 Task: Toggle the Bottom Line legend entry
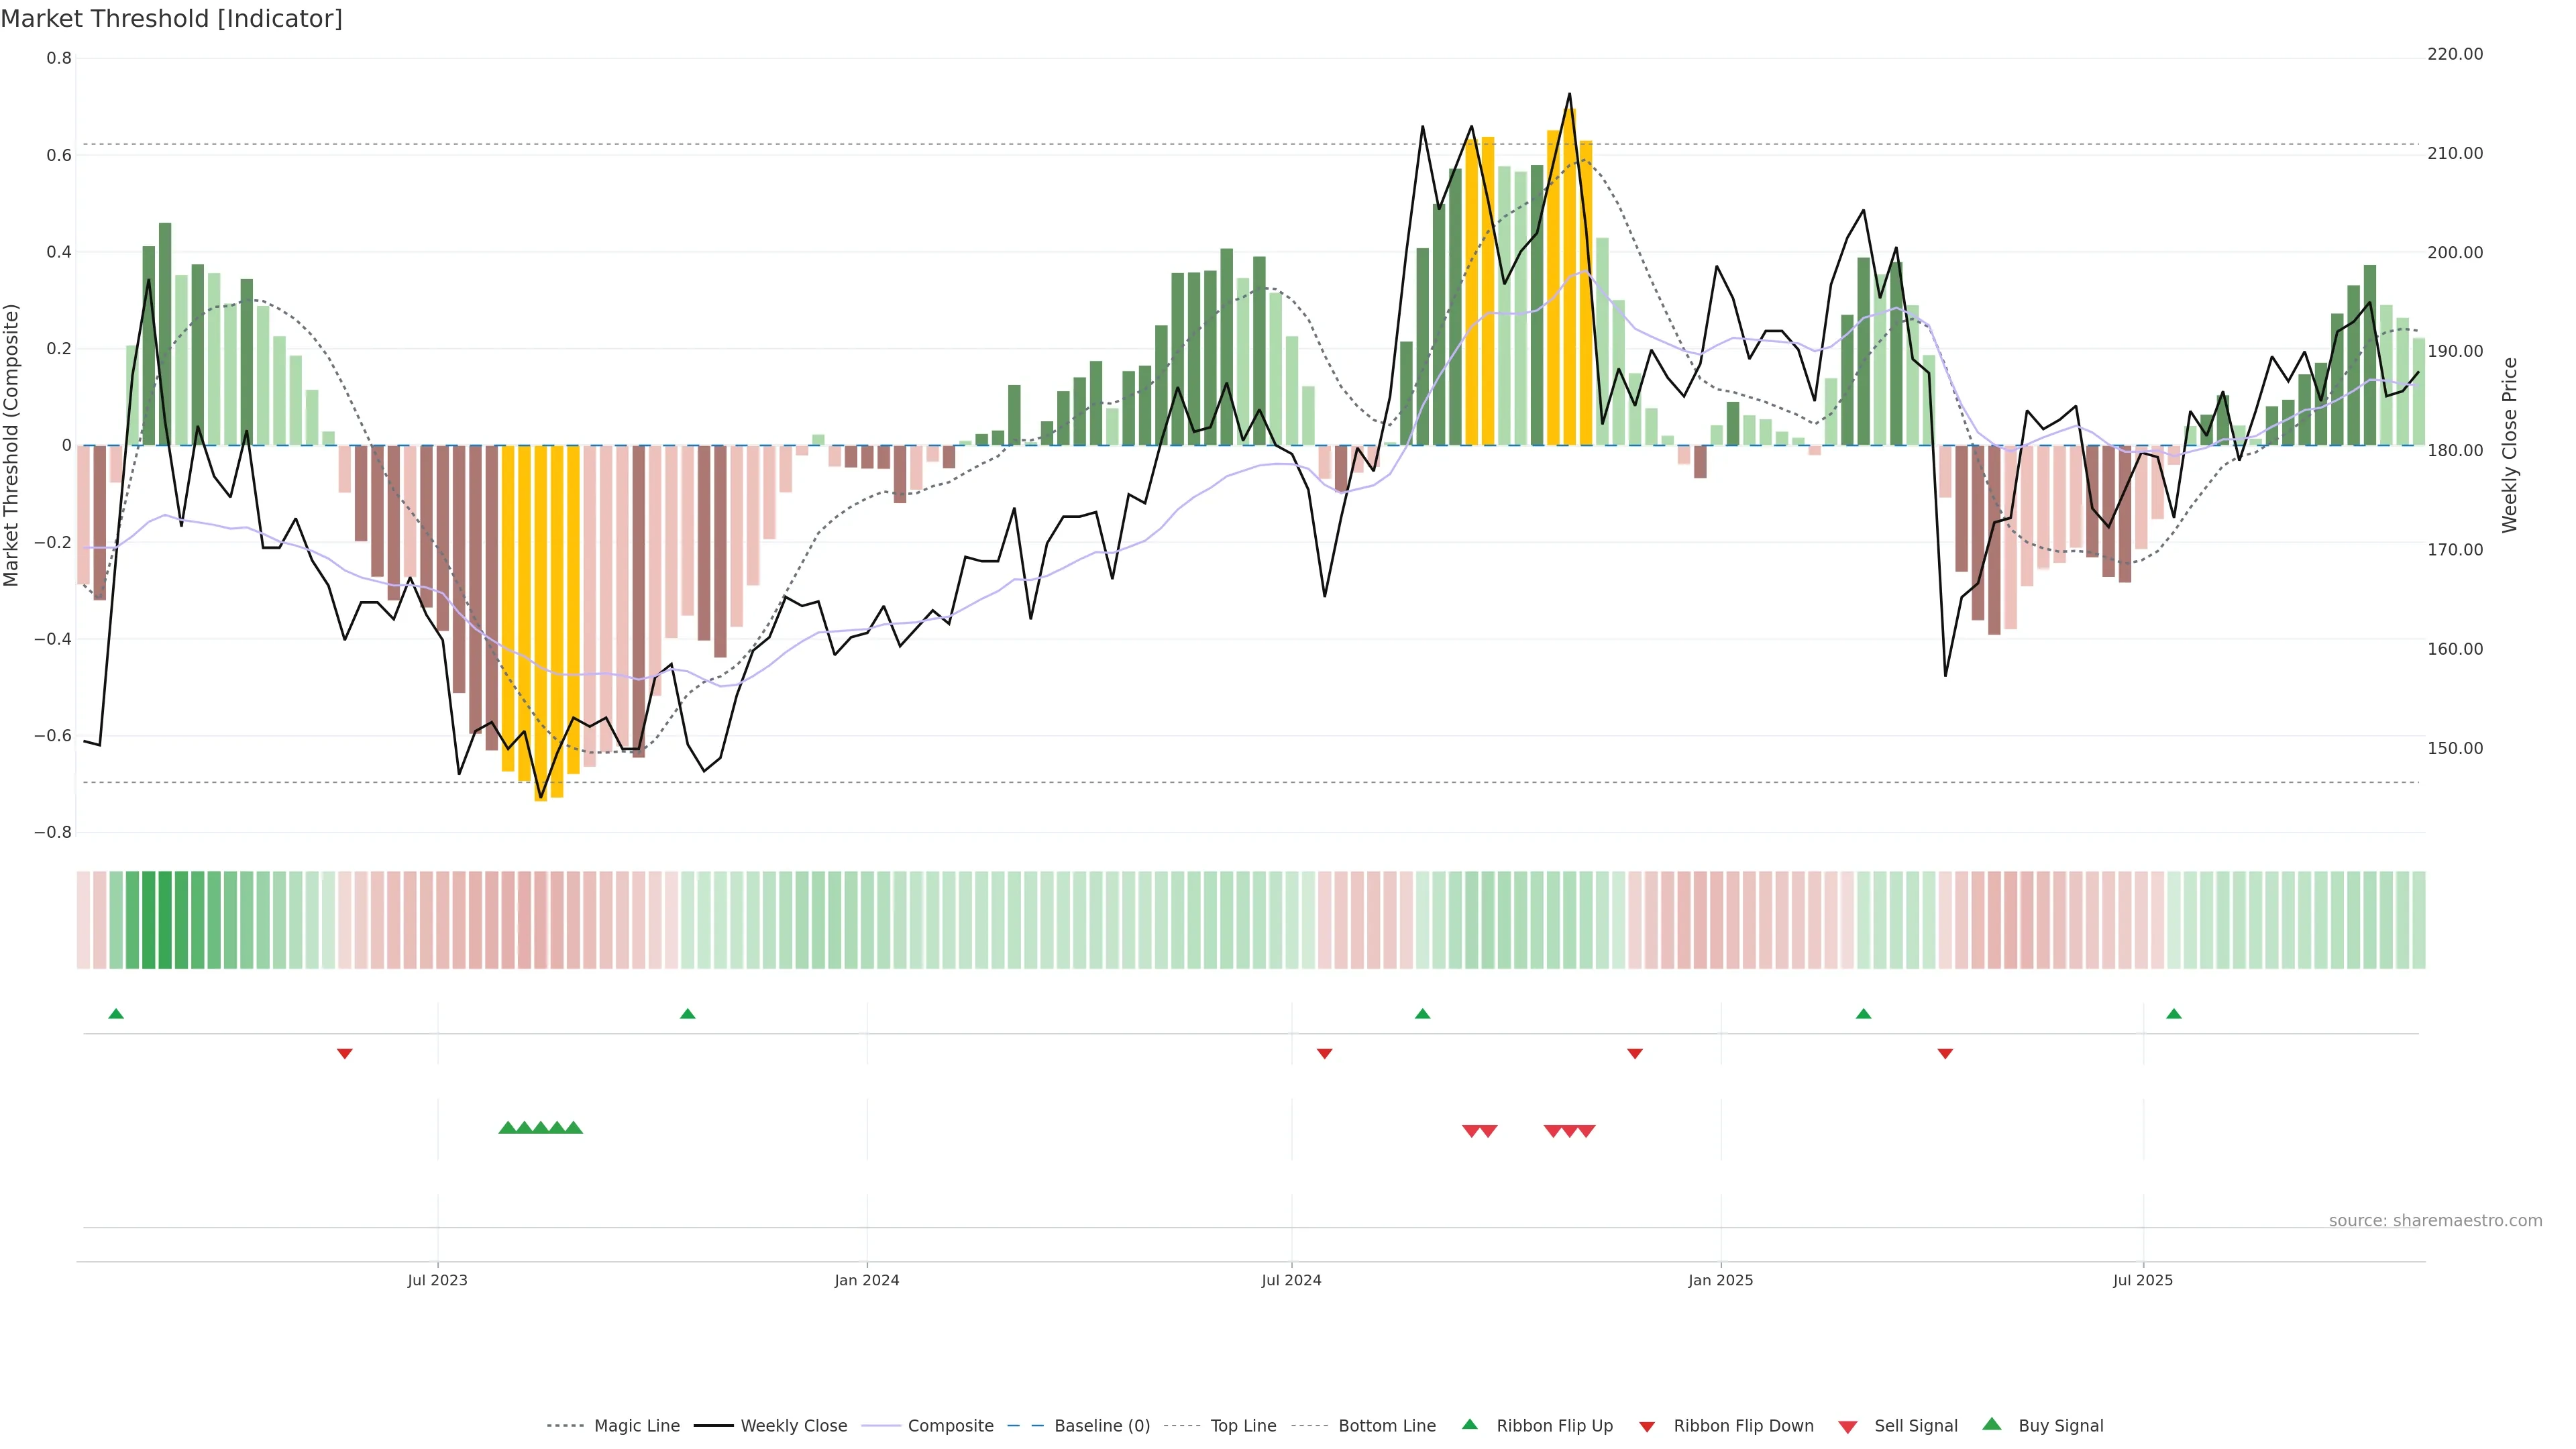click(1386, 1426)
